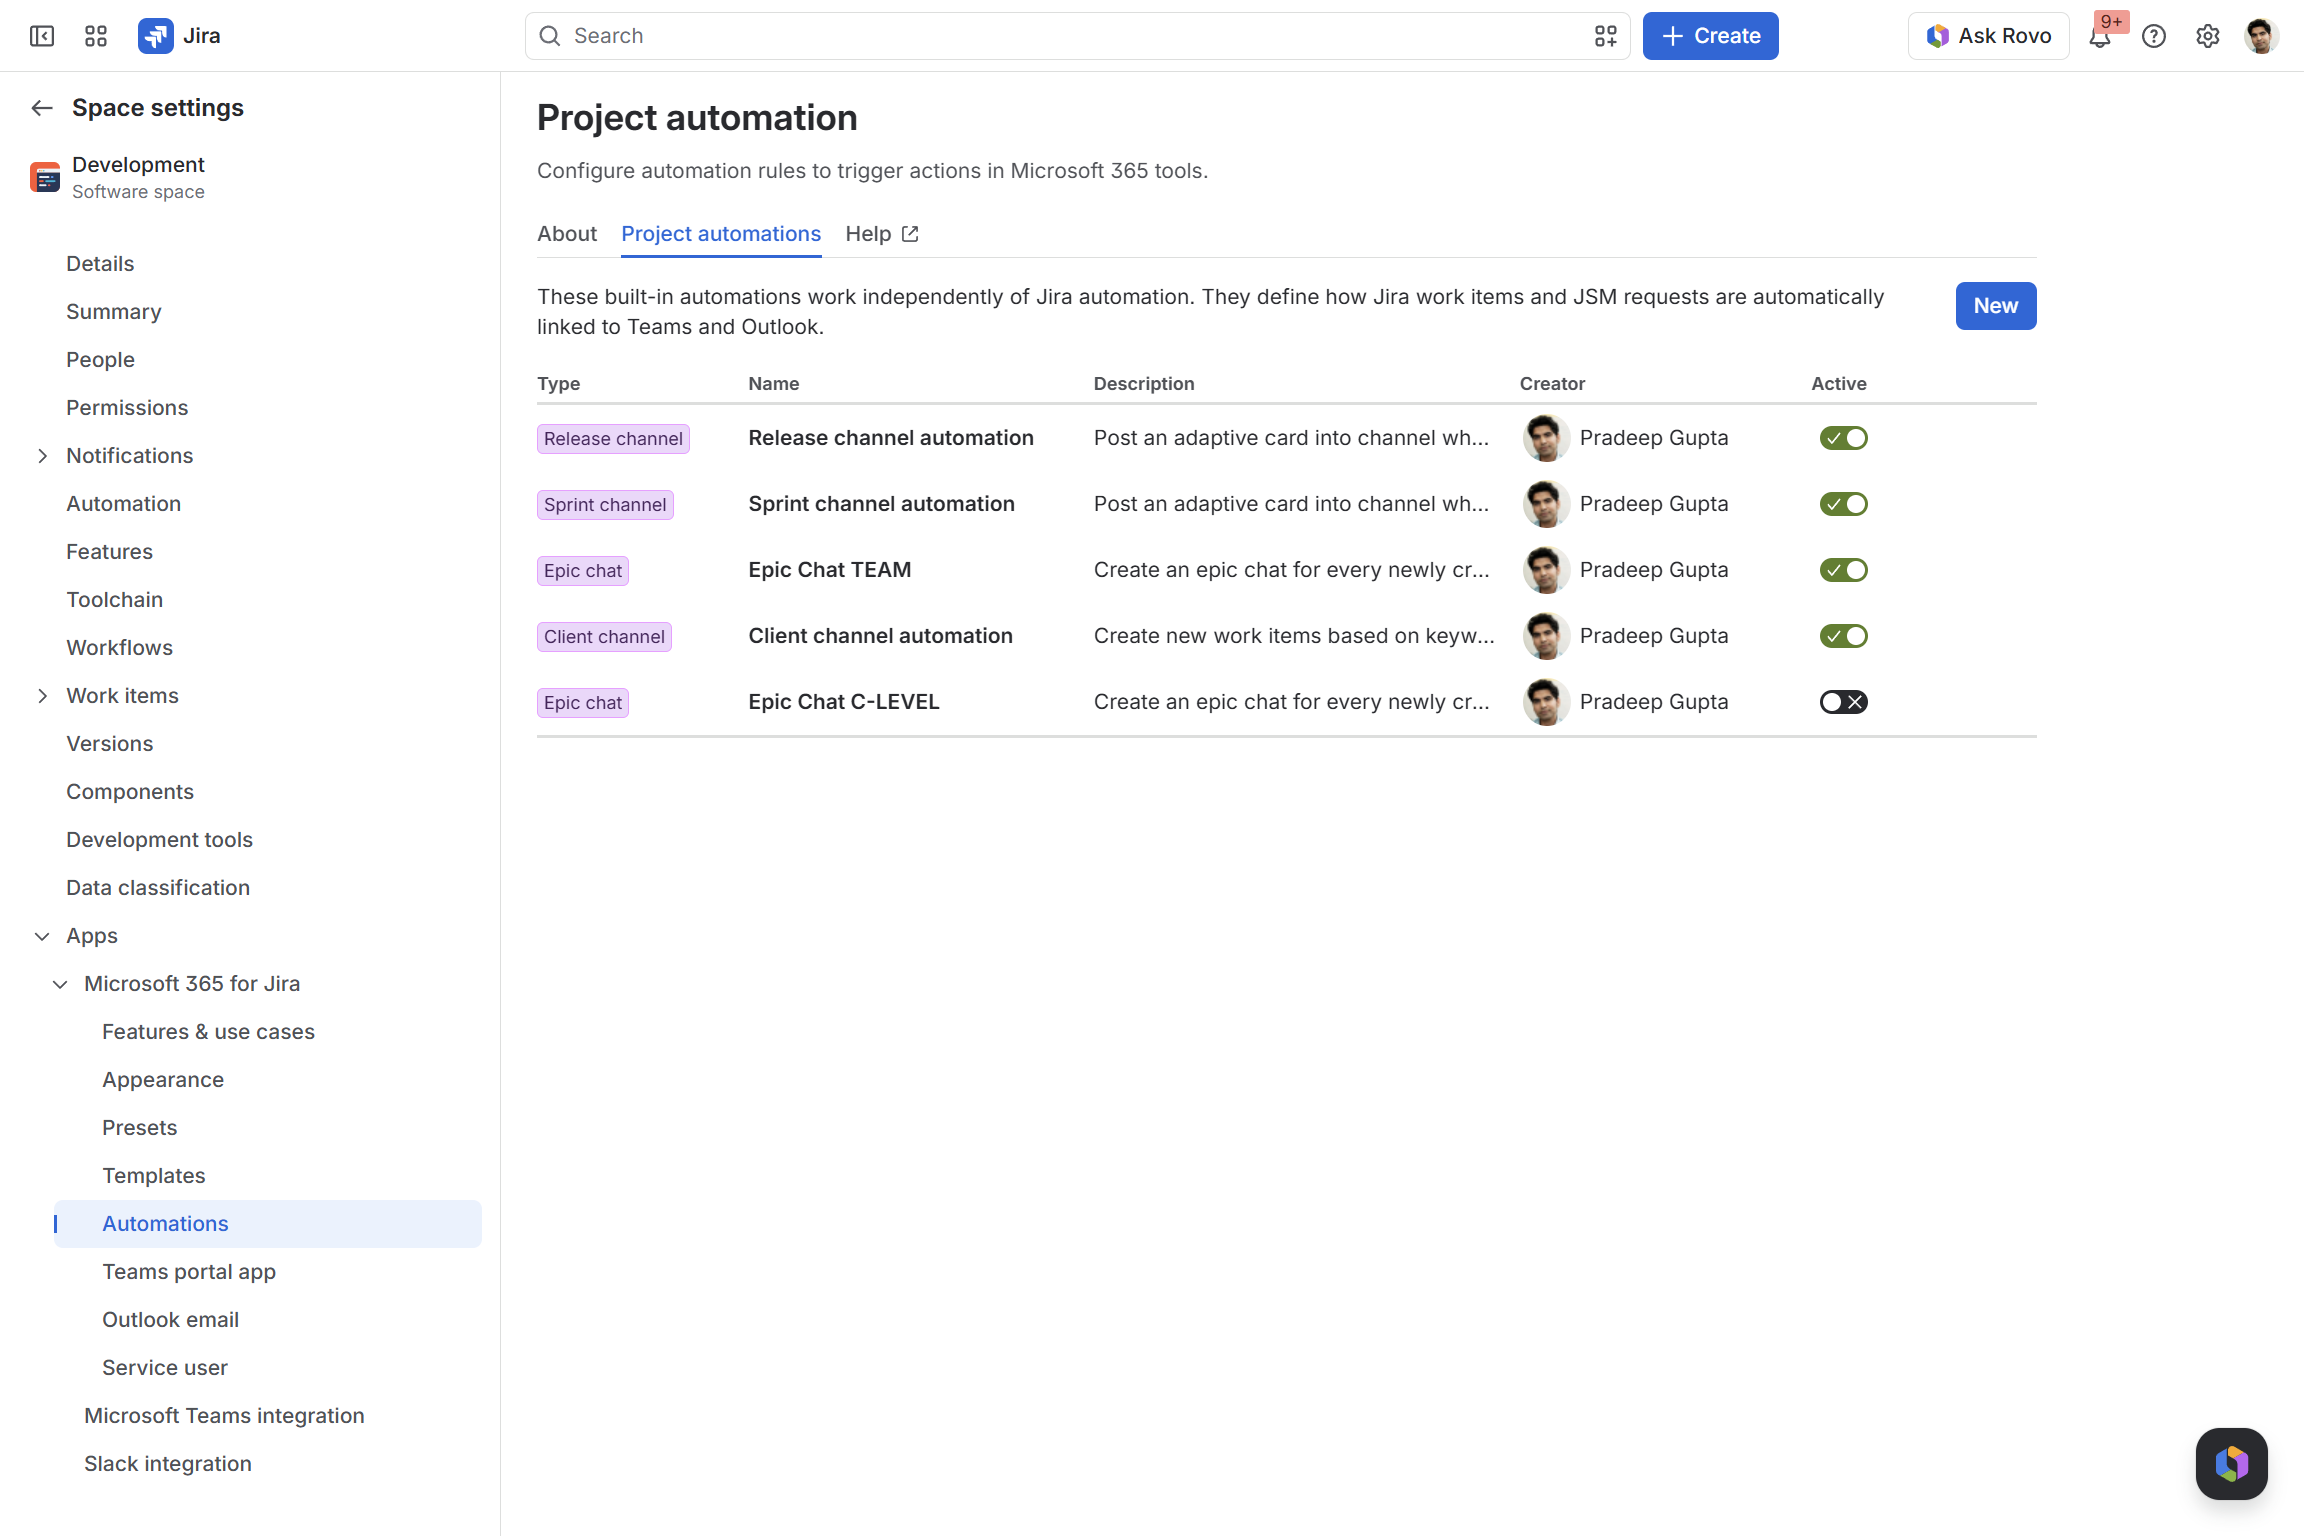This screenshot has height=1536, width=2304.
Task: Switch to the About tab
Action: click(567, 234)
